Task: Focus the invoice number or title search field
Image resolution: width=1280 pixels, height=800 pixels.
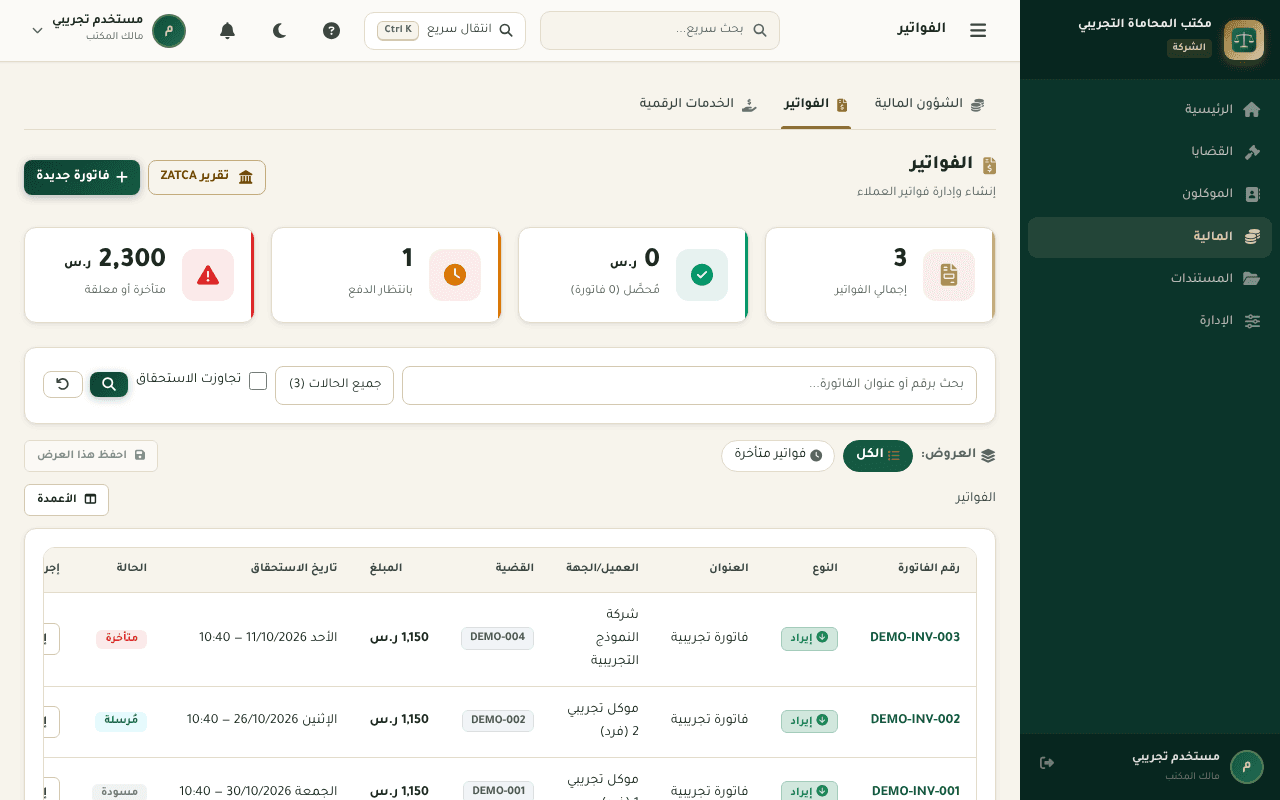Action: pyautogui.click(x=689, y=385)
